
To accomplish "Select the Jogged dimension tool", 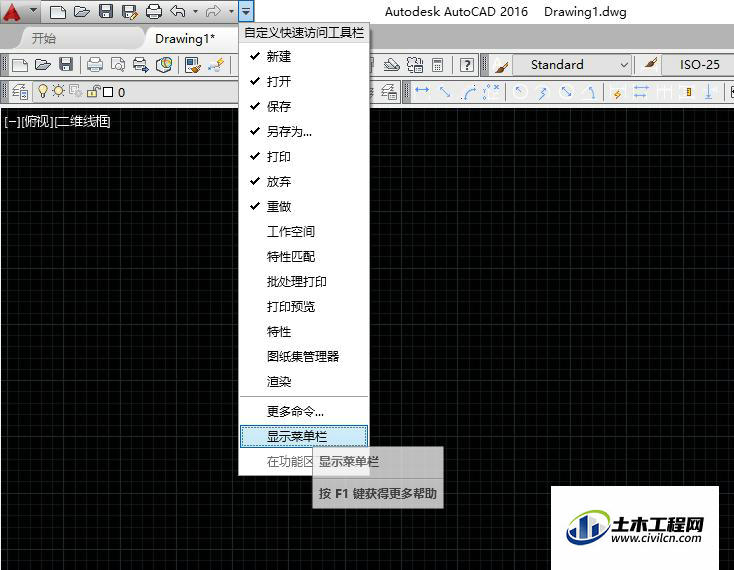I will (x=543, y=92).
